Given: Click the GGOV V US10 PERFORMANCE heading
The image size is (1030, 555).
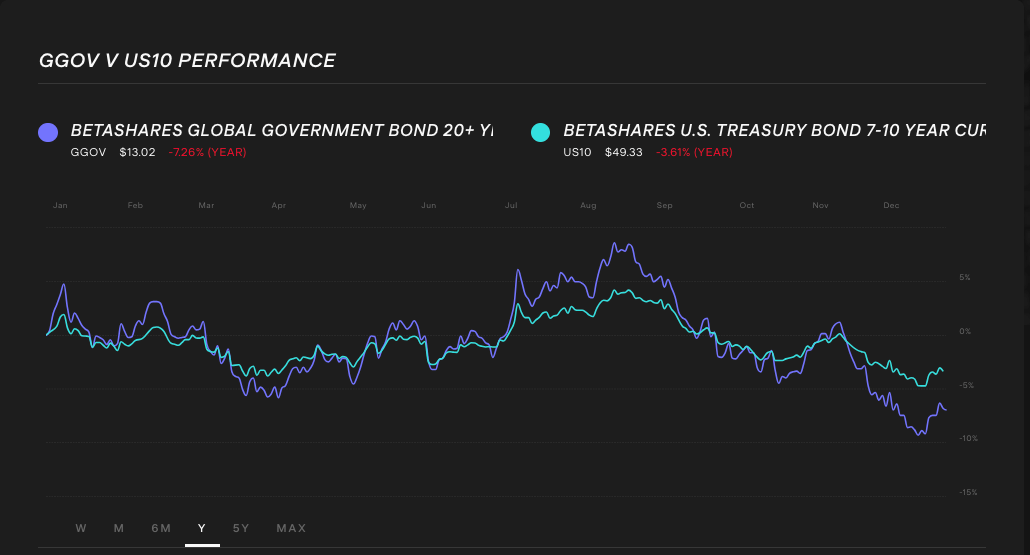Looking at the screenshot, I should (187, 60).
